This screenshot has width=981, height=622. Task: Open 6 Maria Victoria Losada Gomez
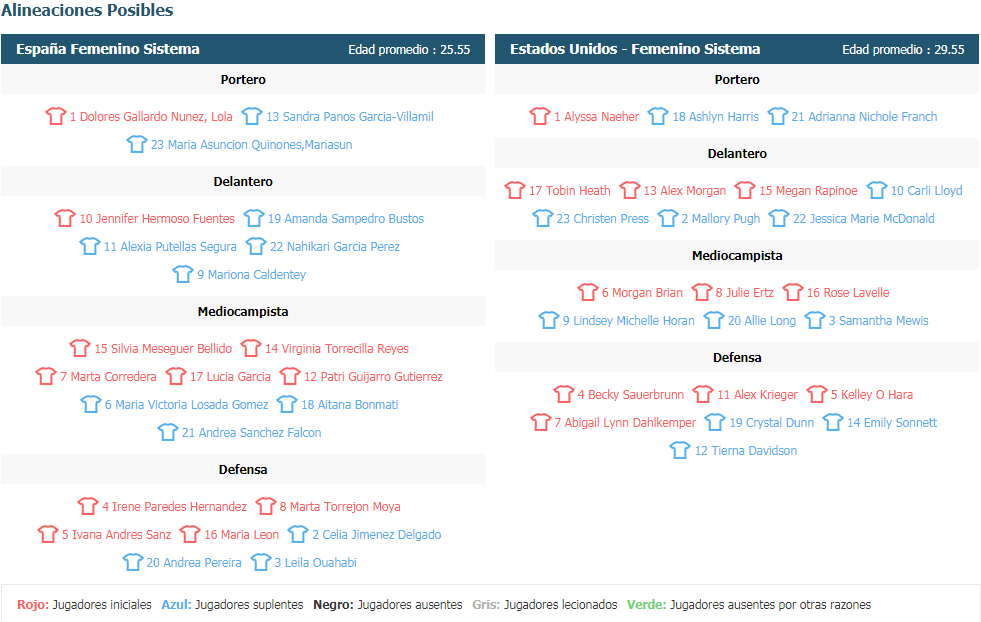coord(186,405)
